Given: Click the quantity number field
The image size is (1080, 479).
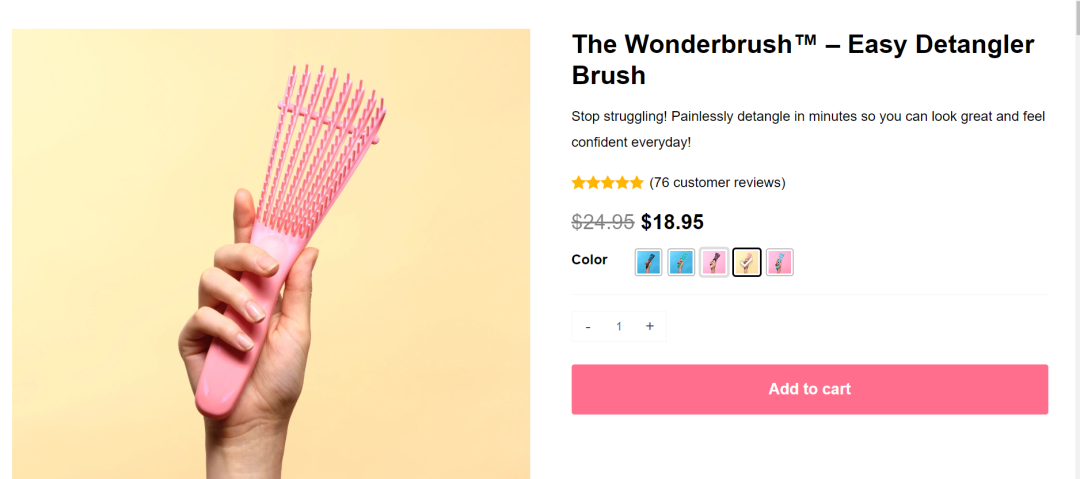Looking at the screenshot, I should [x=619, y=327].
